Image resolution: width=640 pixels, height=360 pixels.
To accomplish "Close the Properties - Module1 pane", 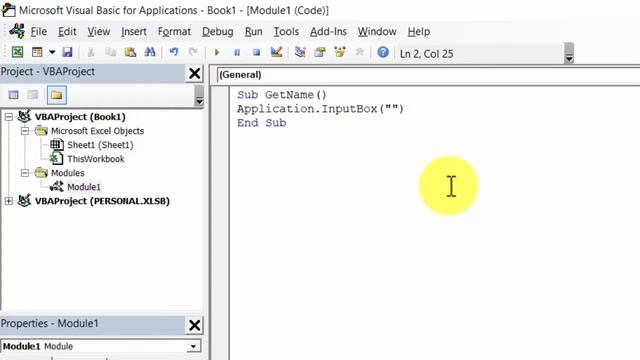I will tap(194, 325).
